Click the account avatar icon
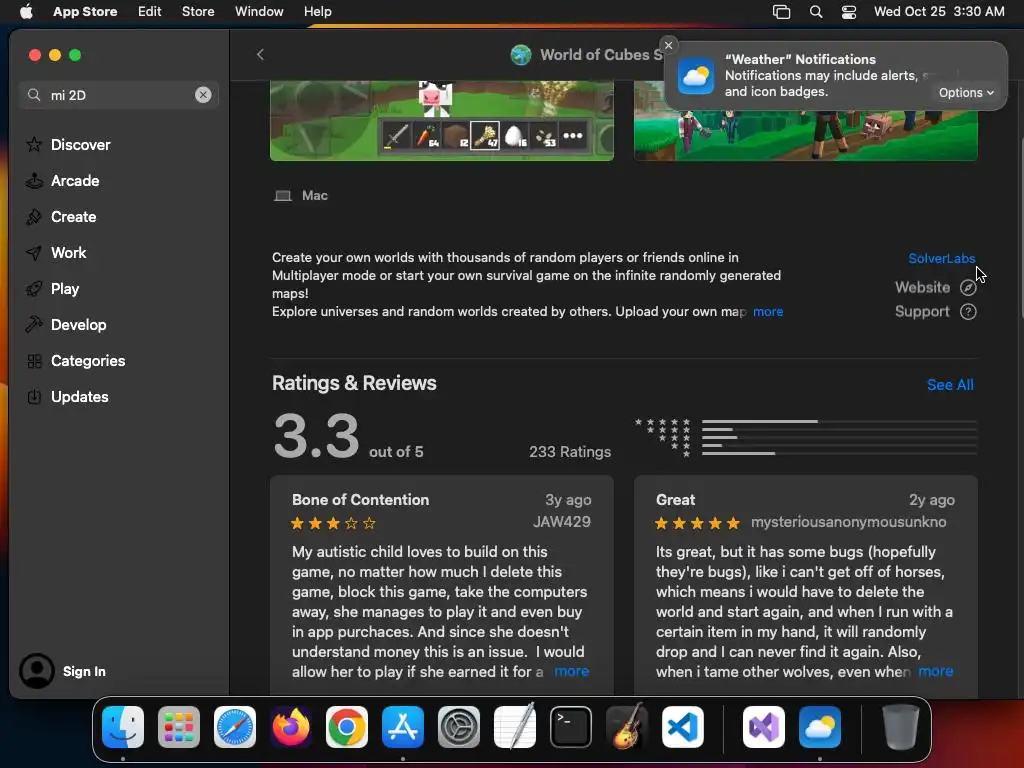 37,671
